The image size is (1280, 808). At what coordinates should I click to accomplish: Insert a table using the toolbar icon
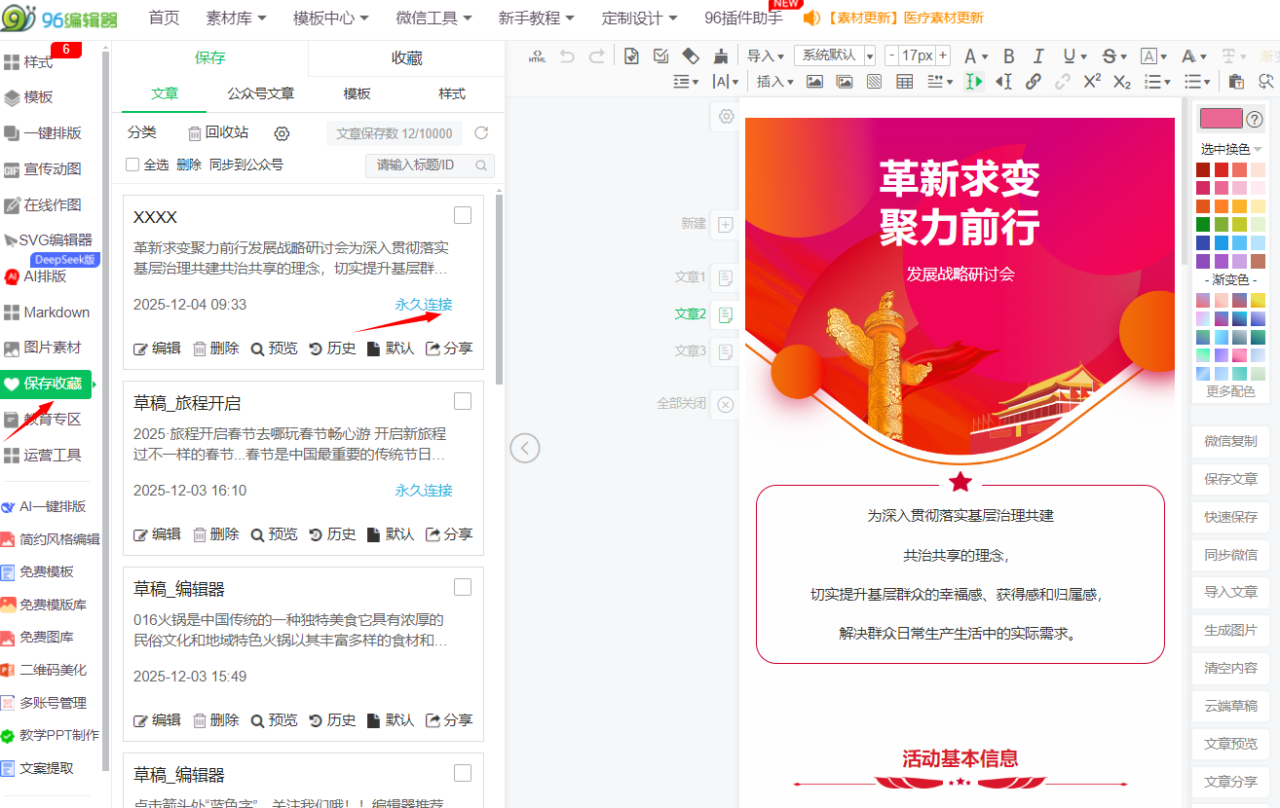point(904,82)
